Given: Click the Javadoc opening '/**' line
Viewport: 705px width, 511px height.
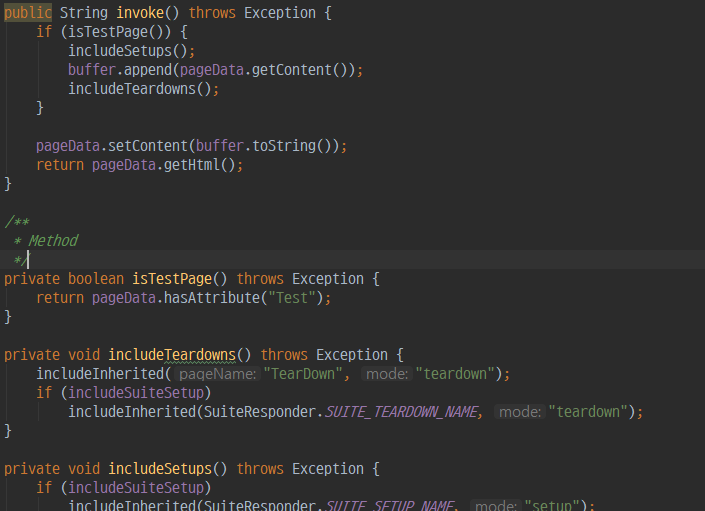Looking at the screenshot, I should tap(17, 222).
